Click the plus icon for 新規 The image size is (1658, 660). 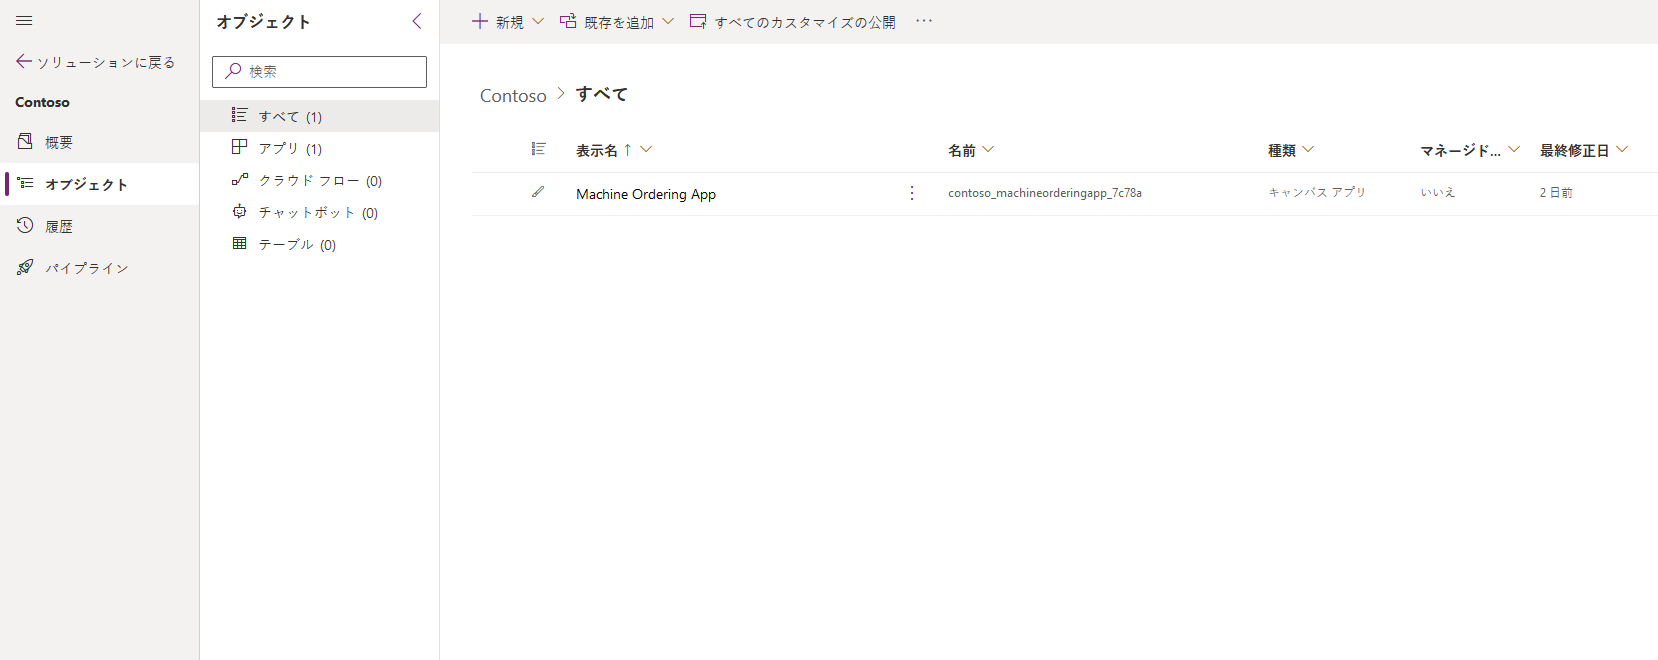pyautogui.click(x=480, y=21)
